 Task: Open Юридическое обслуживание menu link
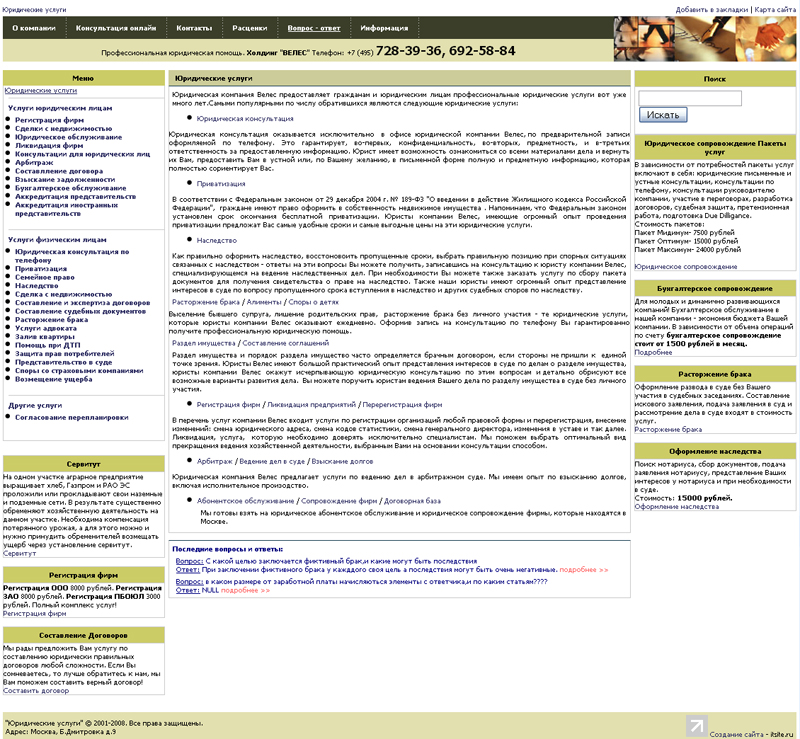[68, 137]
